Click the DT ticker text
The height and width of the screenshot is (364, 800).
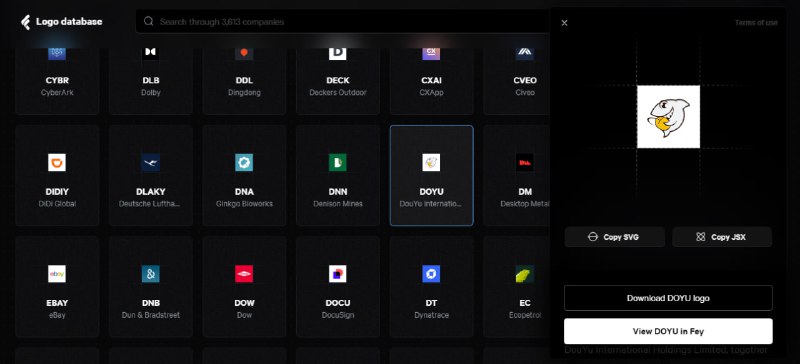[431, 303]
